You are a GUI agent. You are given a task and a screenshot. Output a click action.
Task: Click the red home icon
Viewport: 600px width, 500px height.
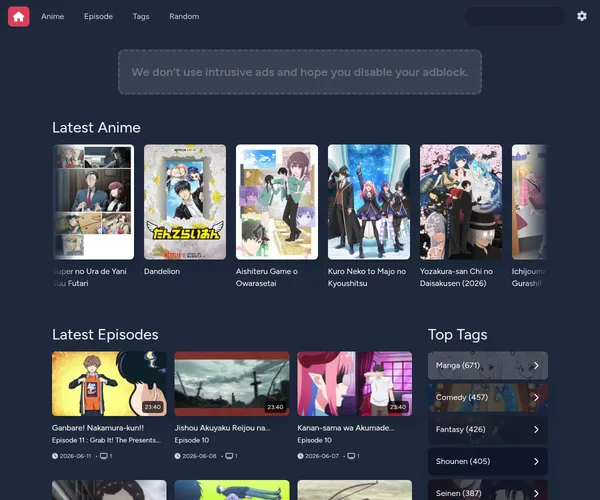click(x=18, y=16)
